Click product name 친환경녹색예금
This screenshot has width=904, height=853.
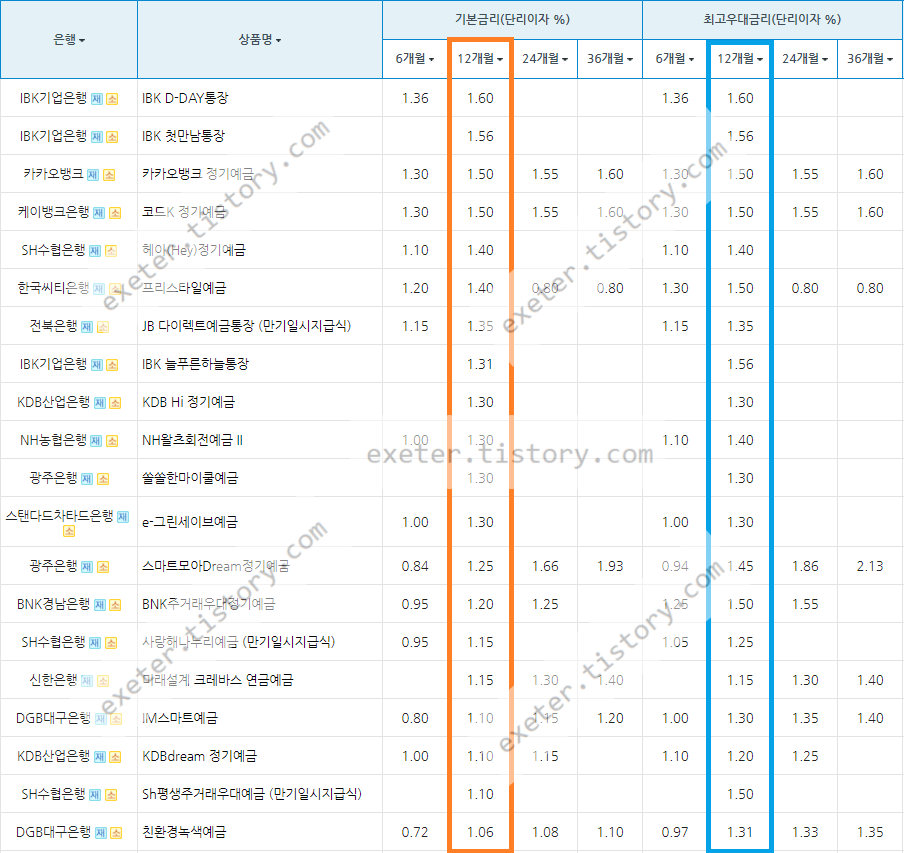184,833
